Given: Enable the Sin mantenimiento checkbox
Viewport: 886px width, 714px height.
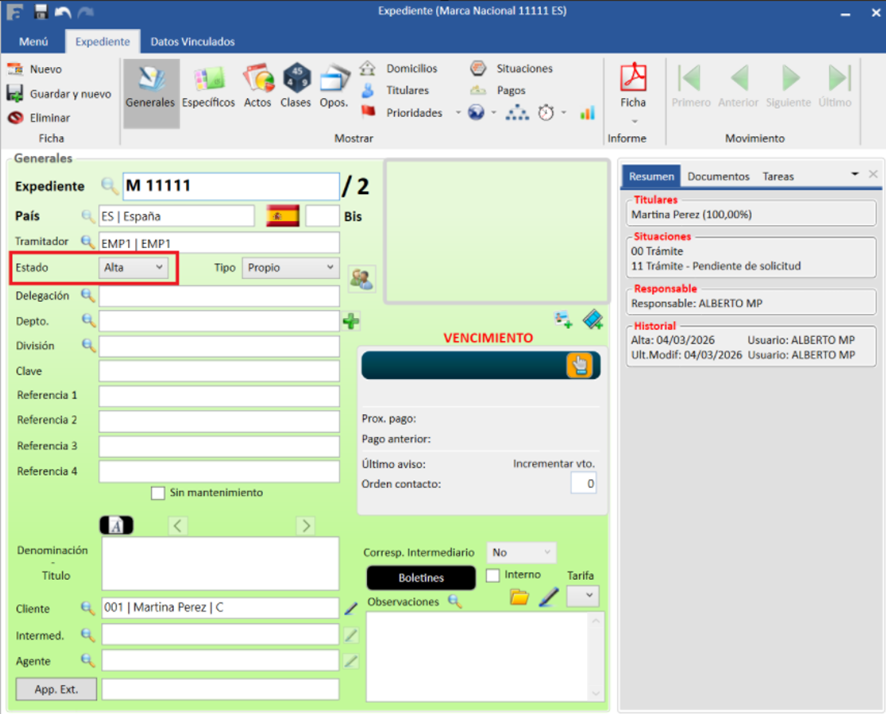Looking at the screenshot, I should pyautogui.click(x=158, y=493).
